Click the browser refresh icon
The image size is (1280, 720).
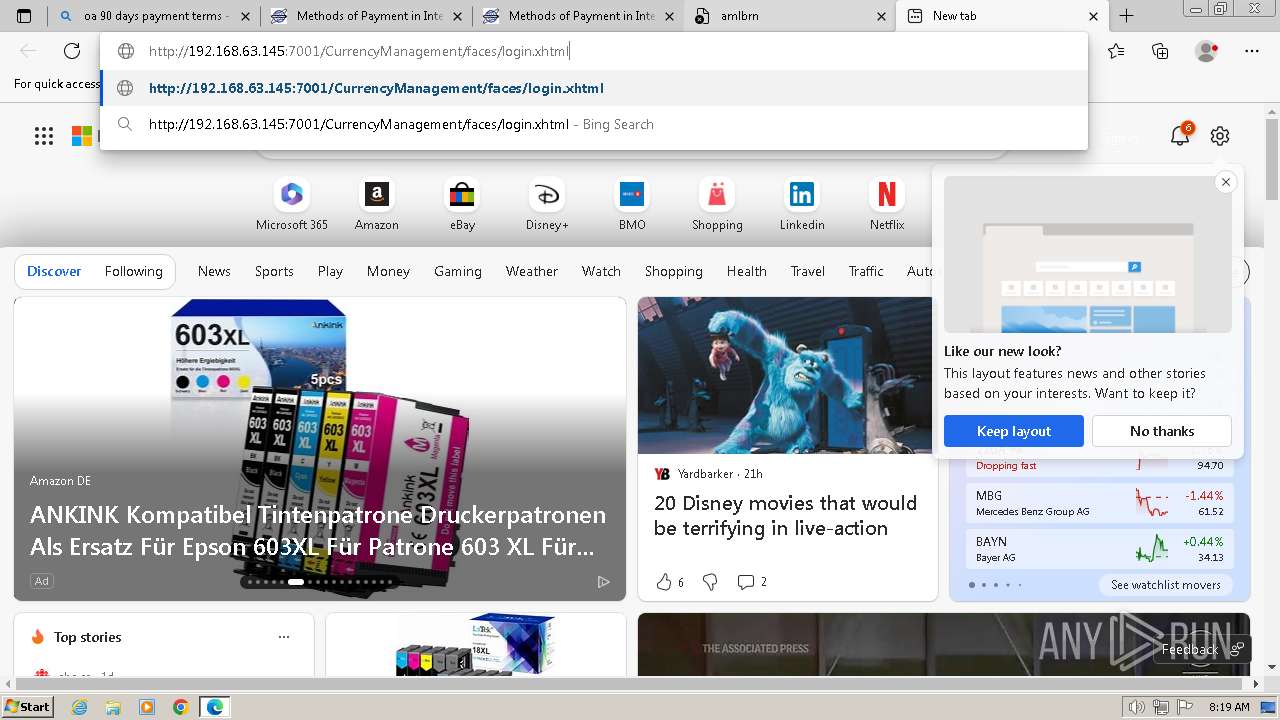pos(72,51)
